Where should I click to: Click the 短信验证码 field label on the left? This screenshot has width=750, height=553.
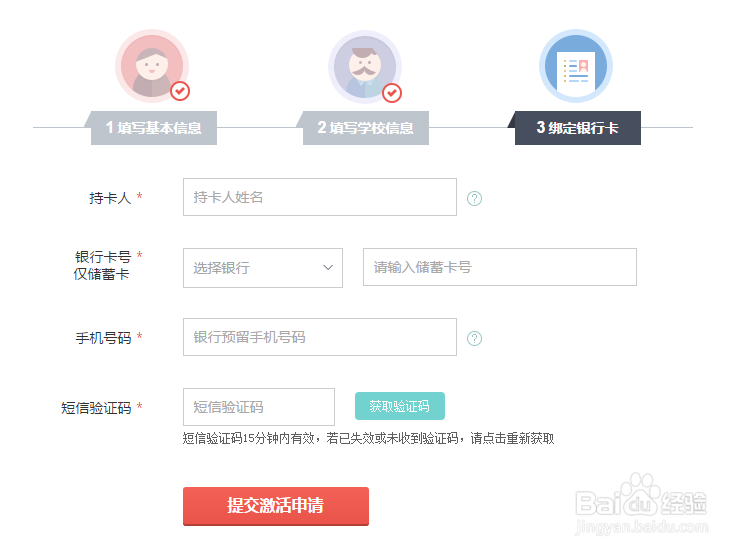(96, 408)
